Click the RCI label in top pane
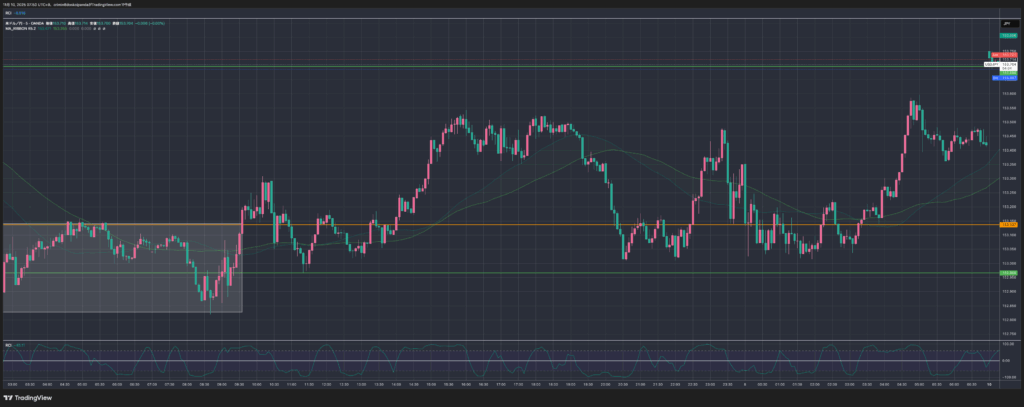This screenshot has height=407, width=1024. [8, 15]
